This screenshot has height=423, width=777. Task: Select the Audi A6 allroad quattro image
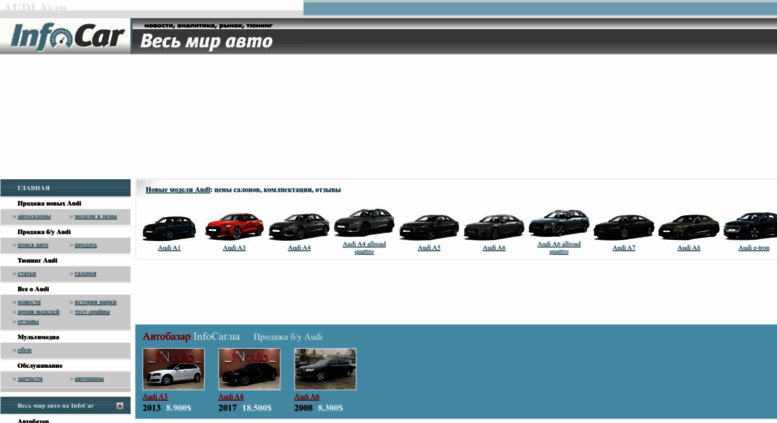[x=559, y=222]
